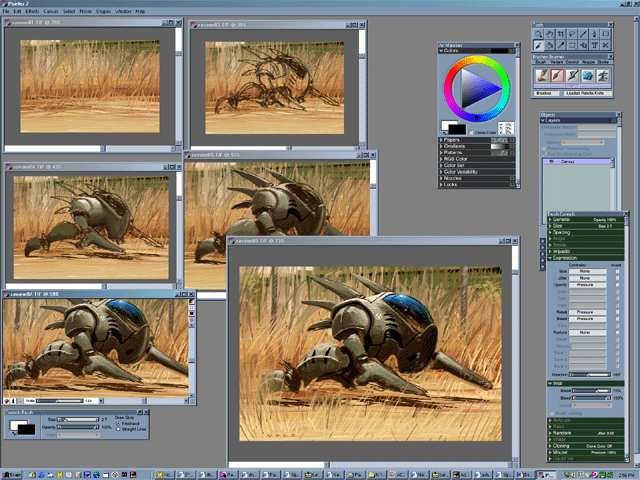Select the Text tool
Screen dimensions: 640x480
[x=594, y=45]
